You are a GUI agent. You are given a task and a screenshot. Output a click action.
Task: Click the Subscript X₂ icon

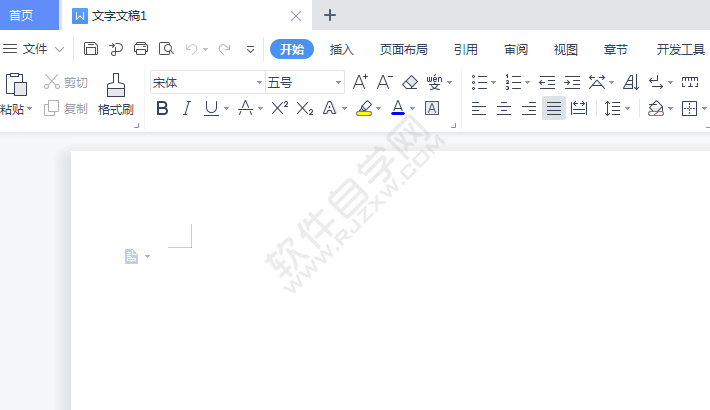305,108
